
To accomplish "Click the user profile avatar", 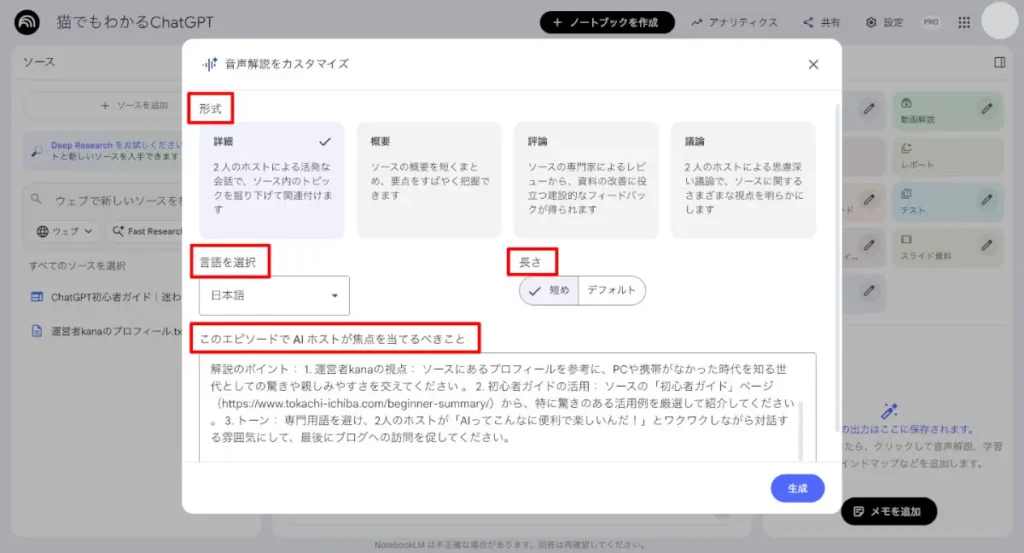I will coord(1000,21).
